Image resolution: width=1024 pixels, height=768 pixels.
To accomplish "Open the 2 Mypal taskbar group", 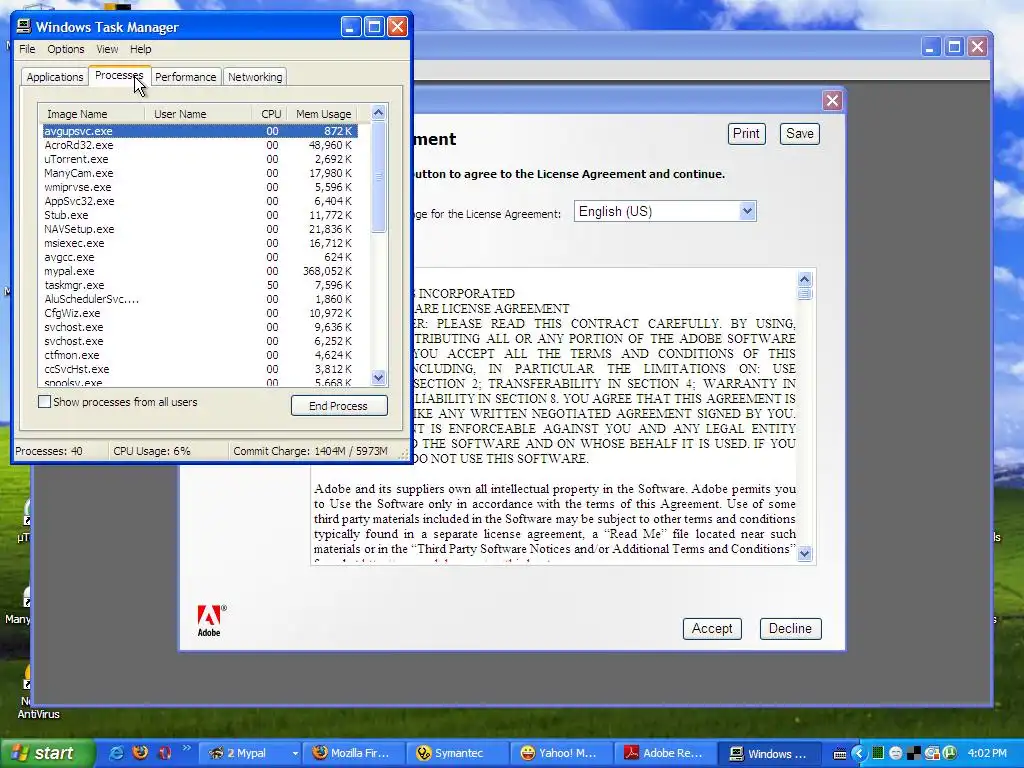I will pos(252,753).
